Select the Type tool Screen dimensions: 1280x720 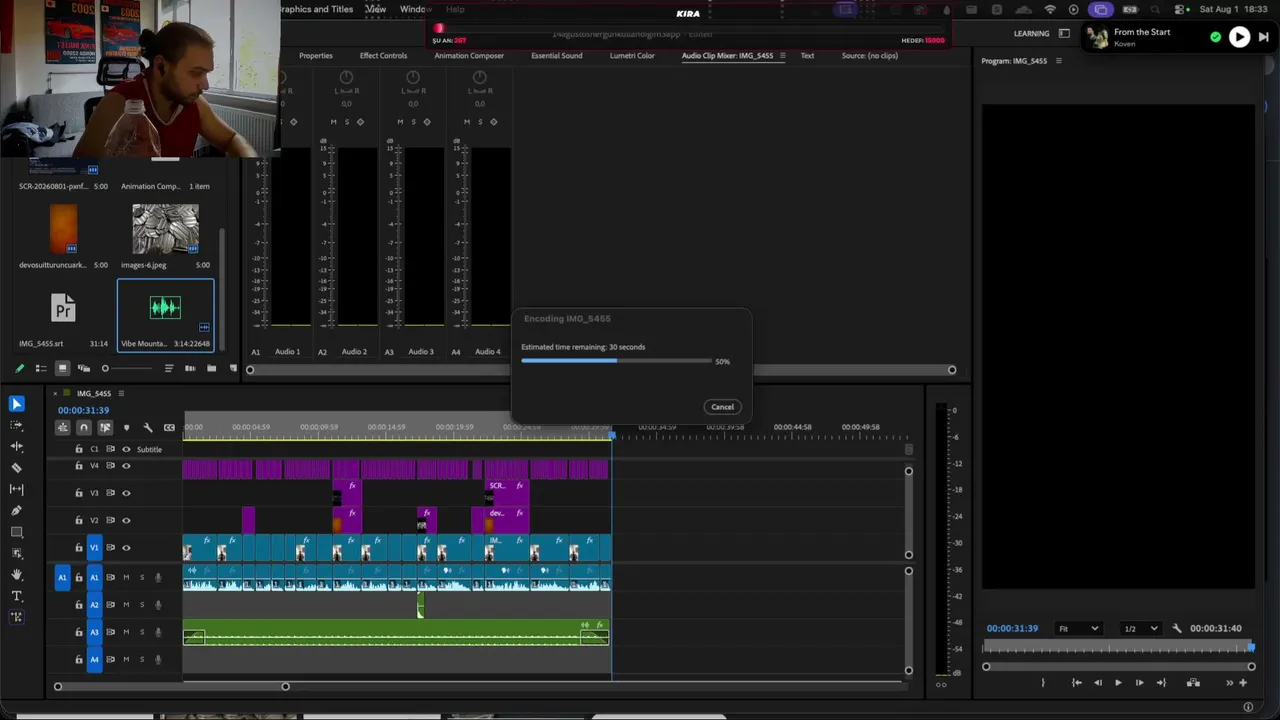[x=17, y=596]
